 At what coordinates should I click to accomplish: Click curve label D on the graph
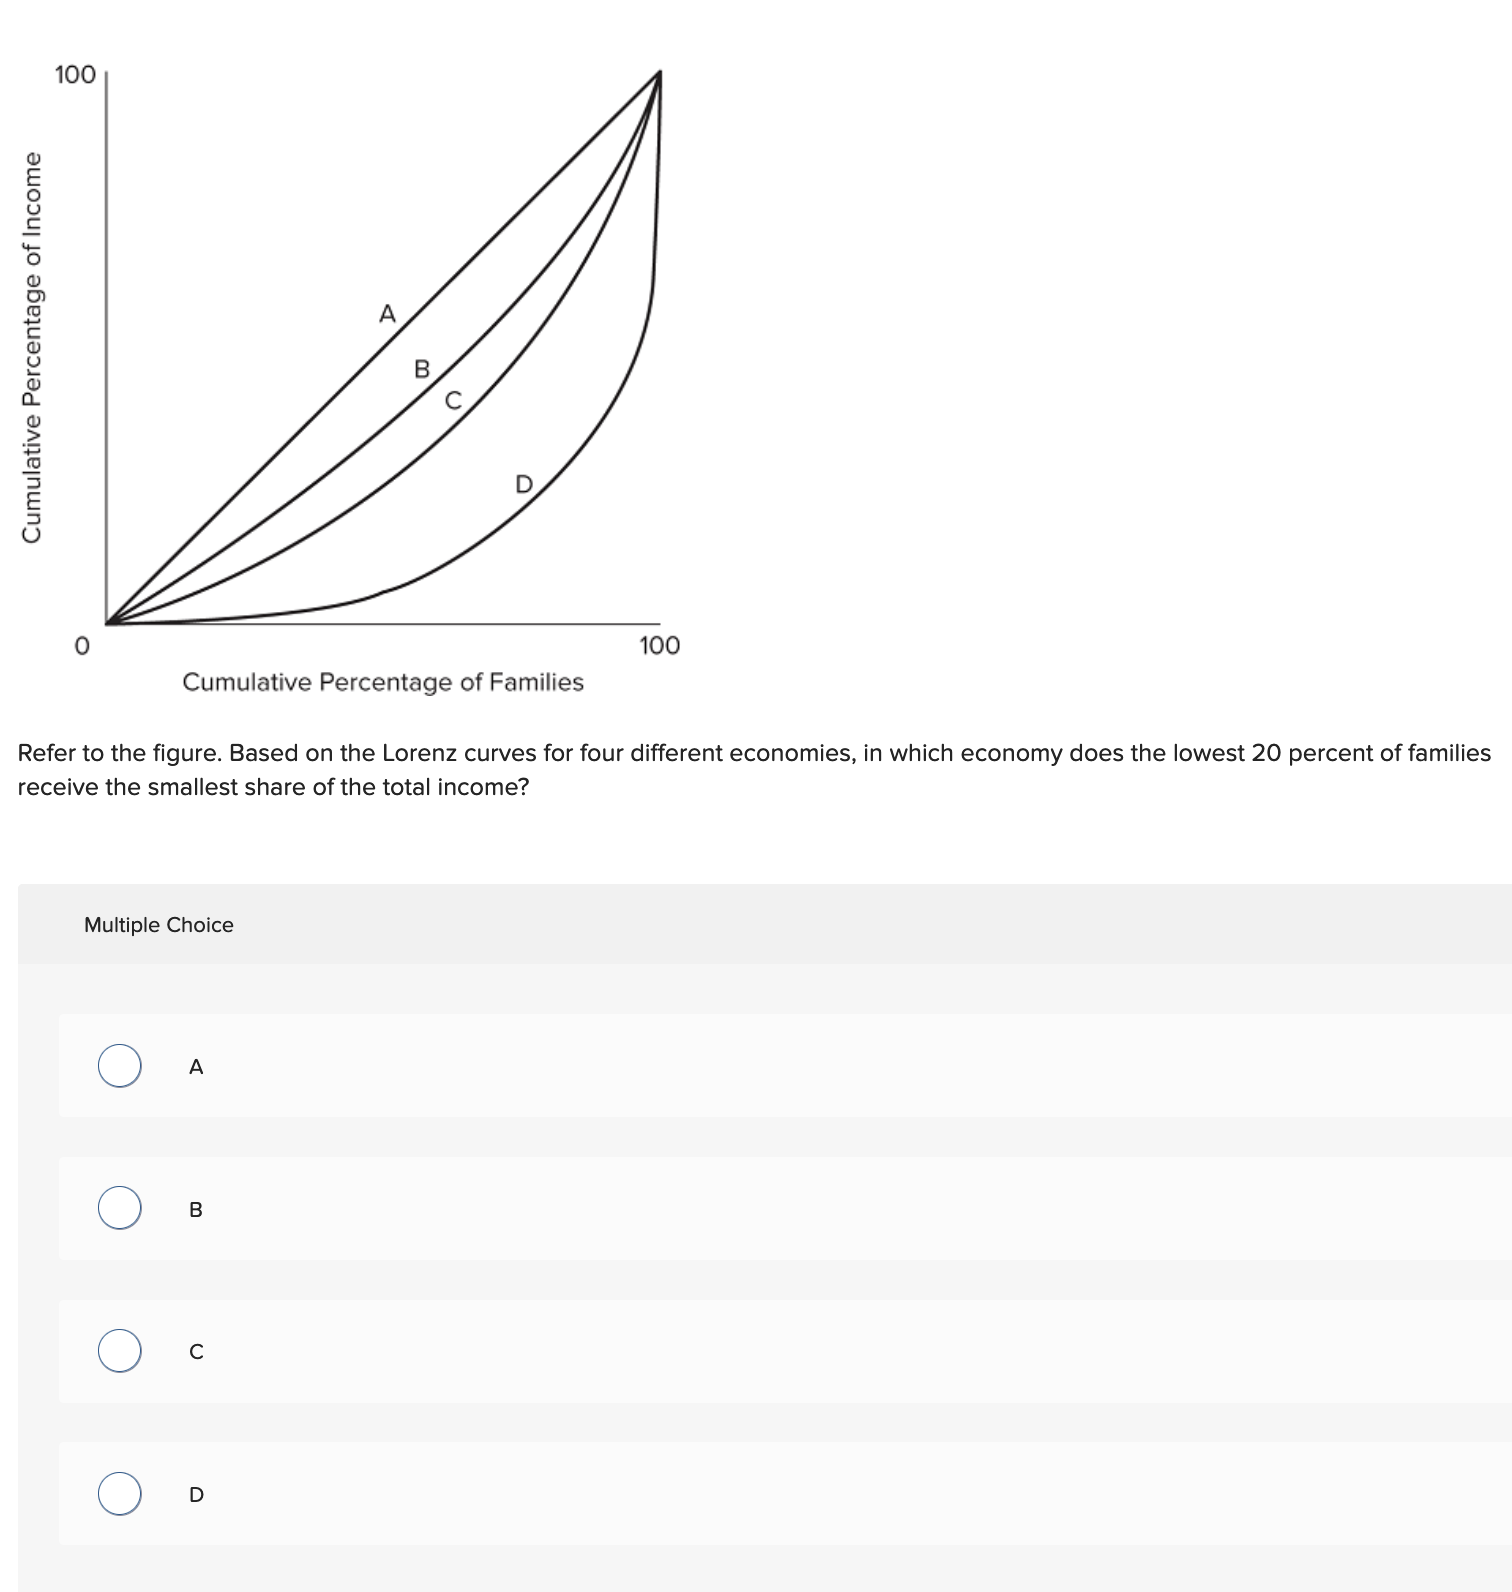pos(523,485)
